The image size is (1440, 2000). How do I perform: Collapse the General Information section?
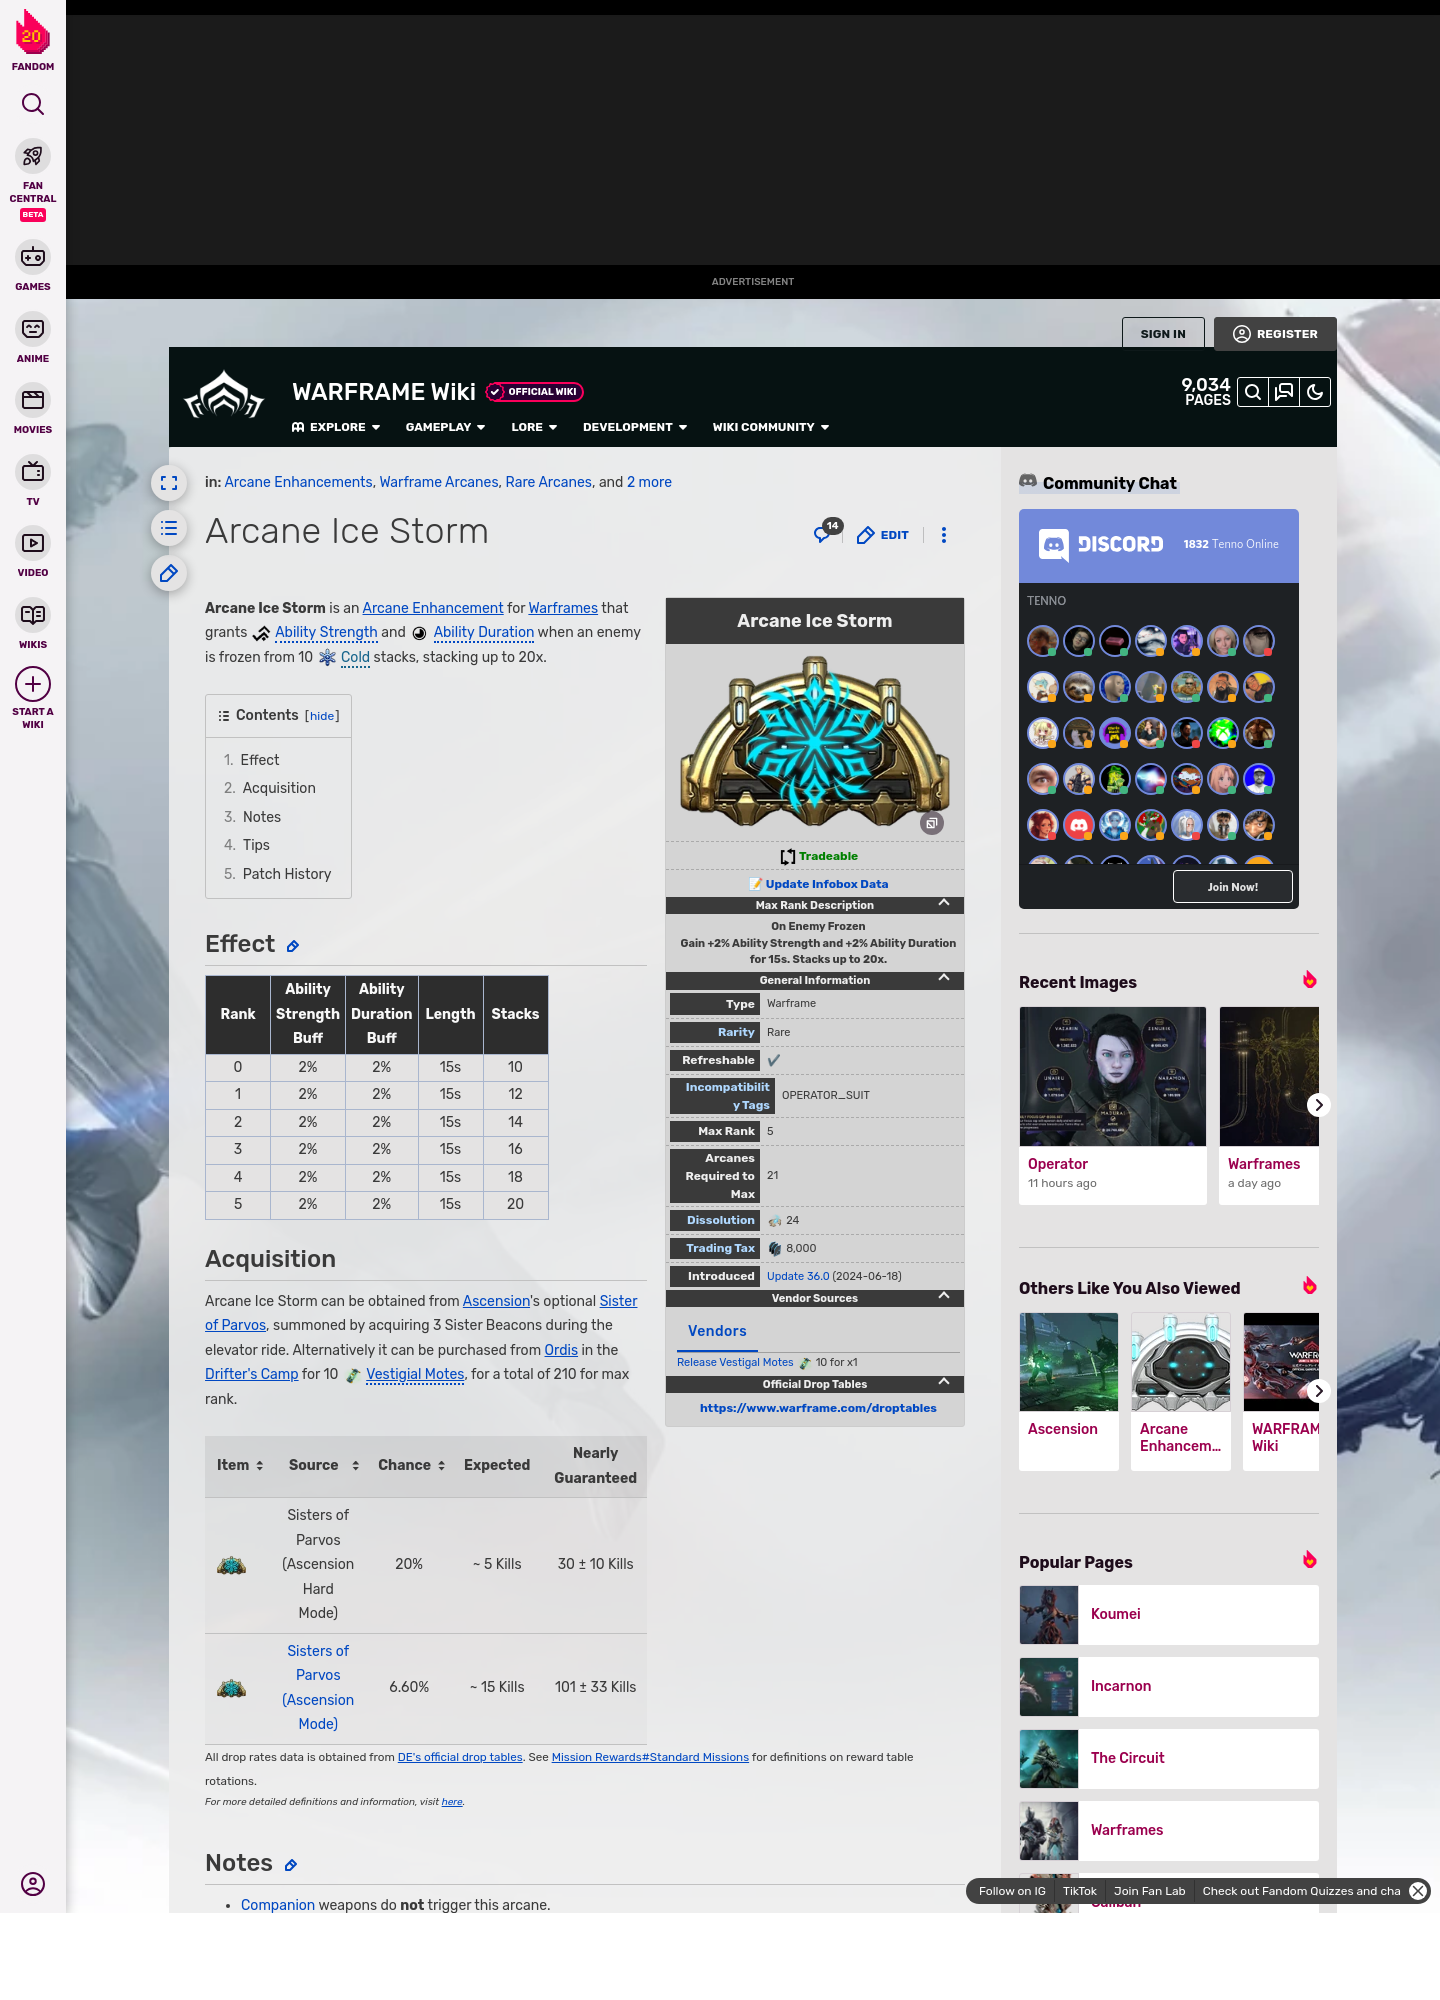click(944, 978)
